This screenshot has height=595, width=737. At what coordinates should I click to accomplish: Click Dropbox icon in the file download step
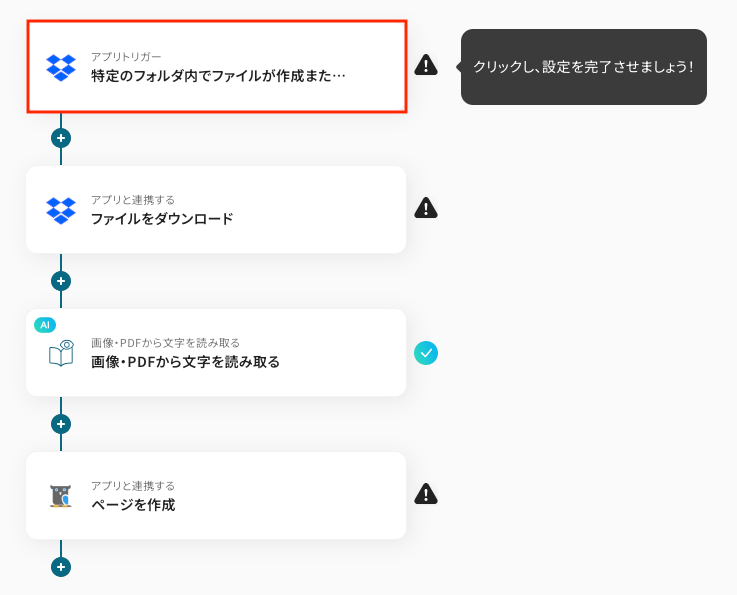(x=61, y=210)
